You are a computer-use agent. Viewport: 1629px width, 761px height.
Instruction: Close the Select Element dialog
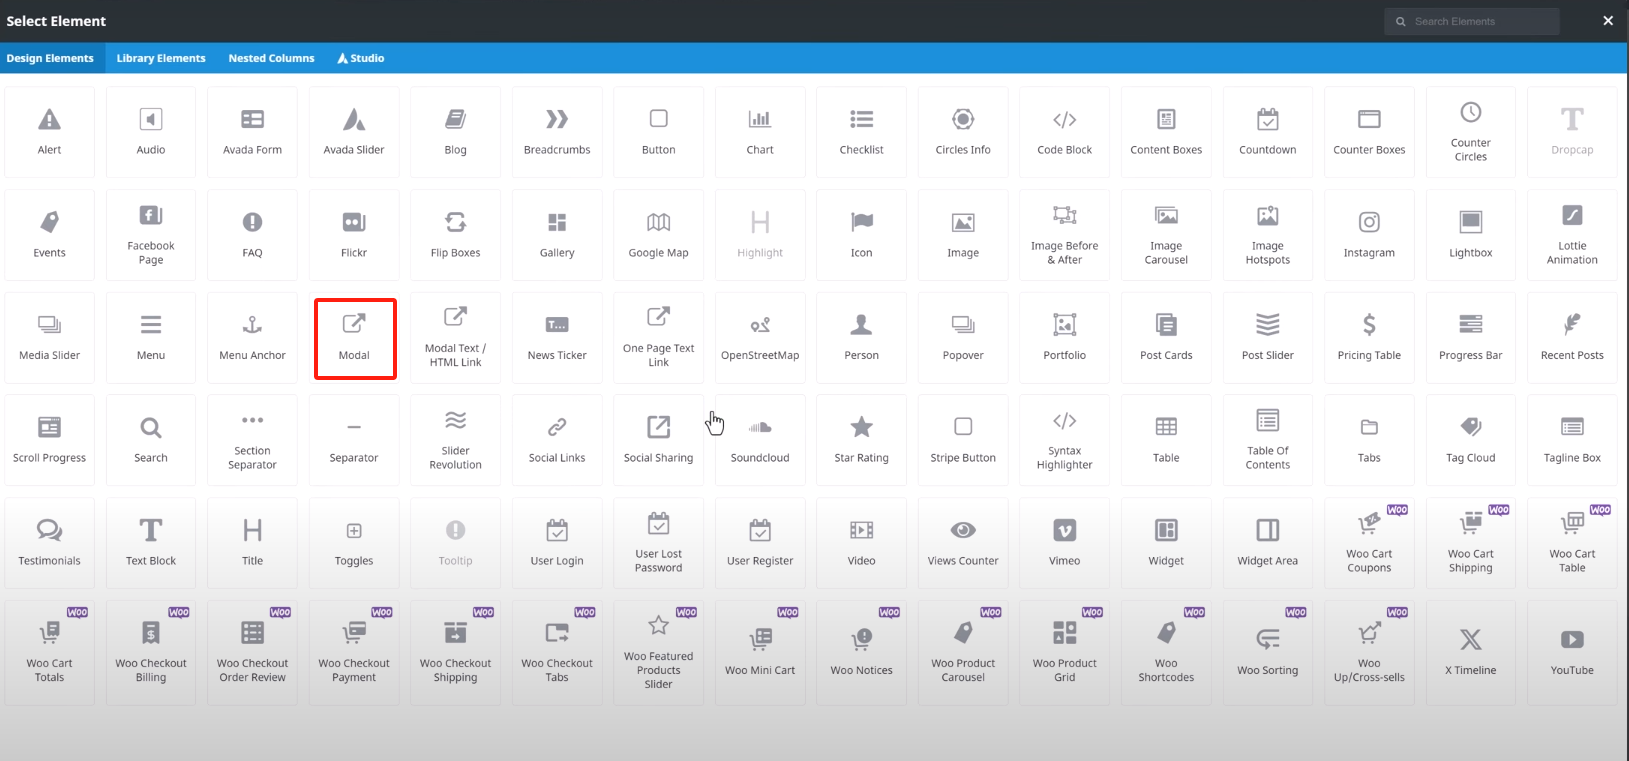1608,21
